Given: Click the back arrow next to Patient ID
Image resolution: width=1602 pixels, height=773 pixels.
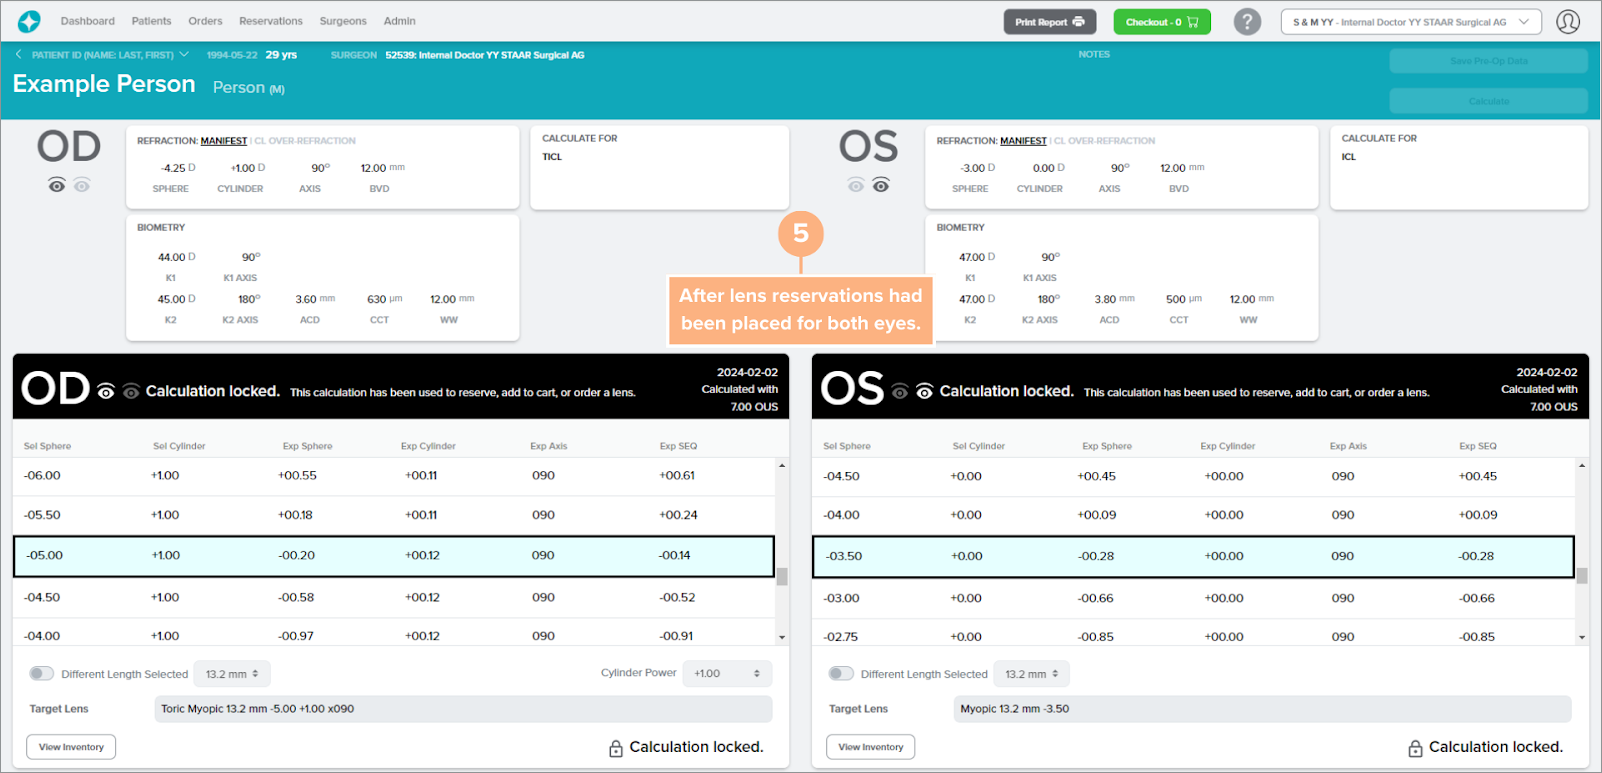Looking at the screenshot, I should pyautogui.click(x=19, y=55).
